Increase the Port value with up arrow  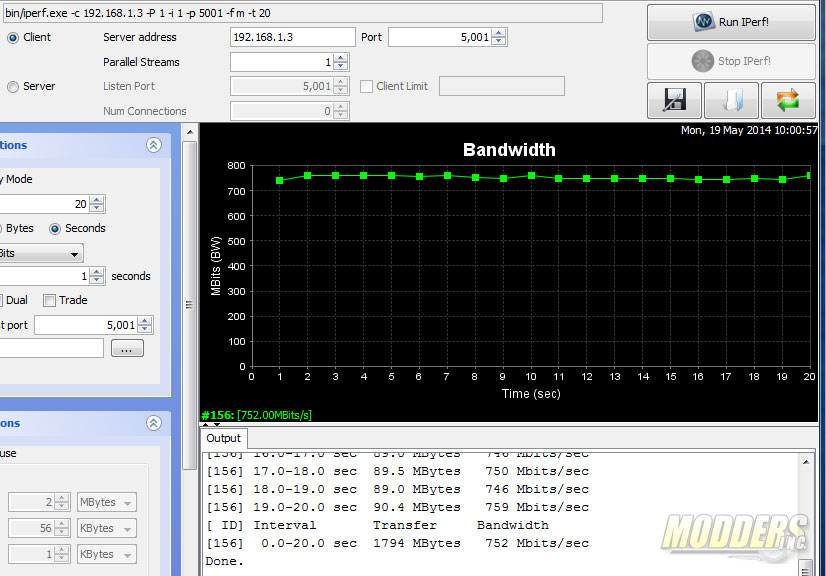498,33
